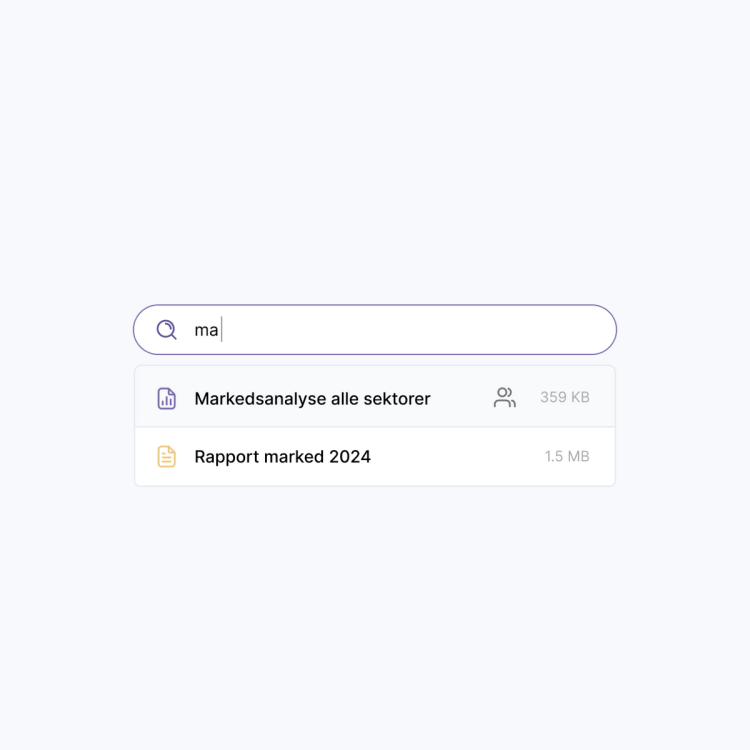750x750 pixels.
Task: Choose the second search suggestion row
Action: pos(374,457)
